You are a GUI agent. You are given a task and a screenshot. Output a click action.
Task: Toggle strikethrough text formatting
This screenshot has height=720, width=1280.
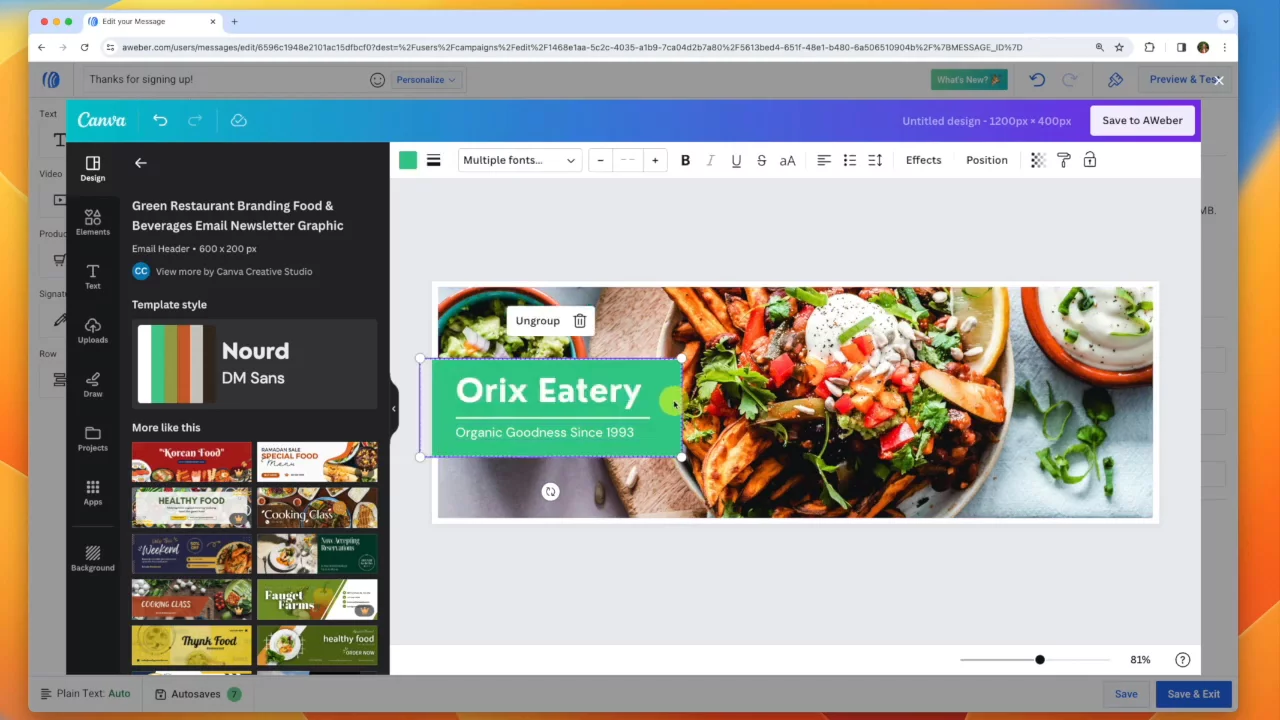coord(762,160)
